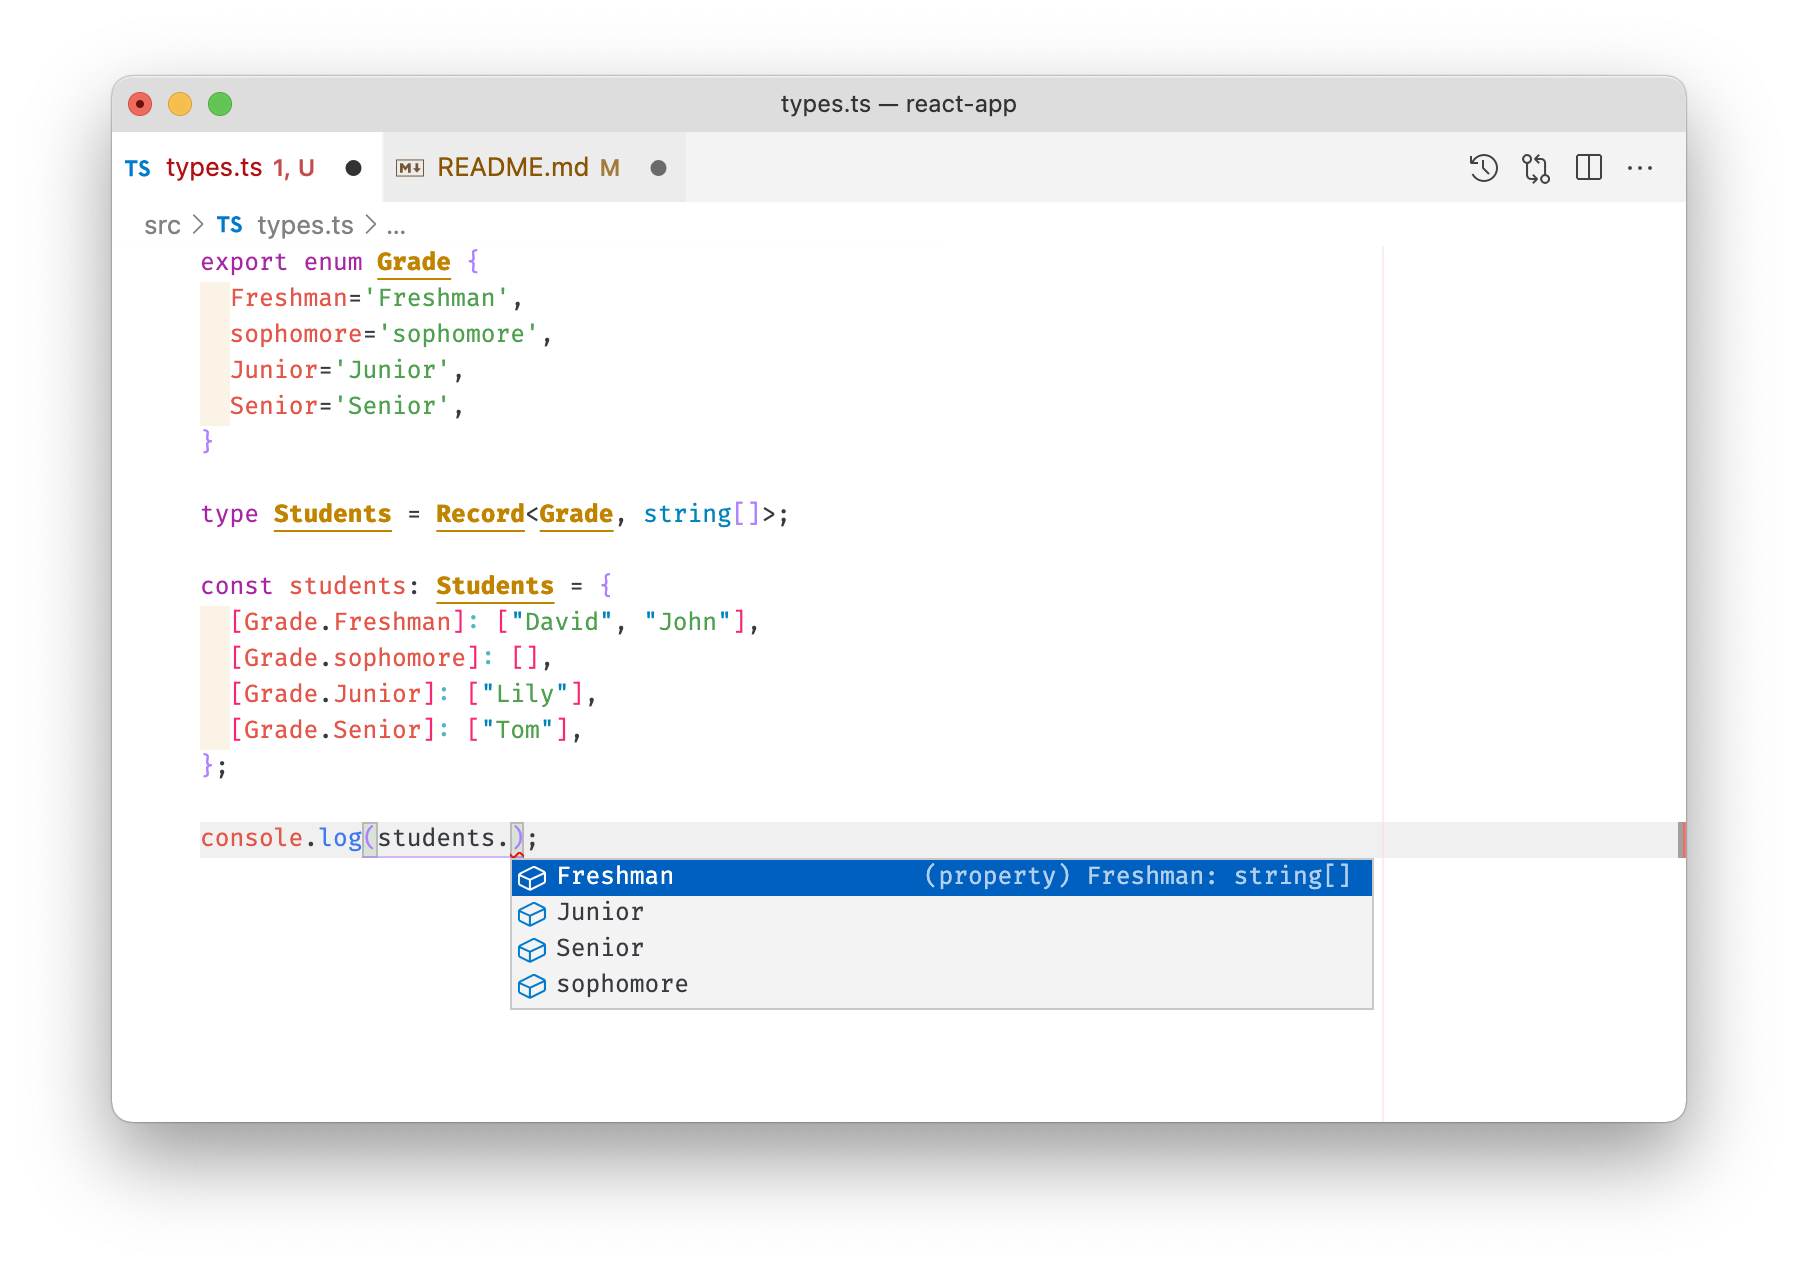Expand the src breadcrumb segment
The height and width of the screenshot is (1270, 1798).
(162, 226)
